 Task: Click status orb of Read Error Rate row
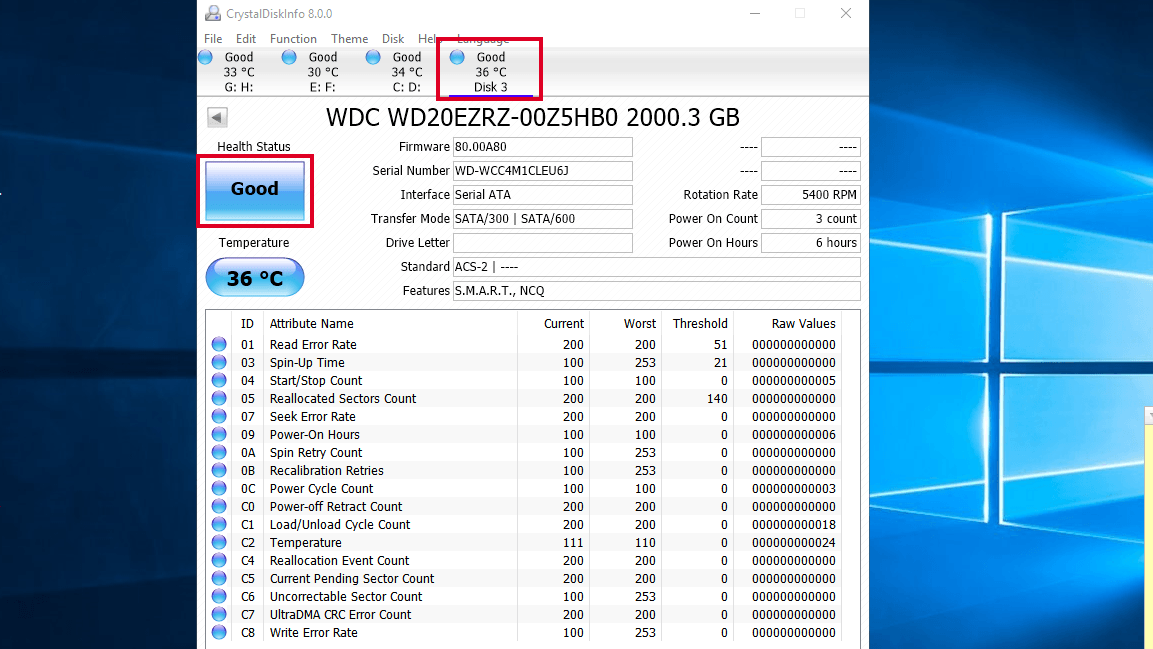pyautogui.click(x=219, y=344)
